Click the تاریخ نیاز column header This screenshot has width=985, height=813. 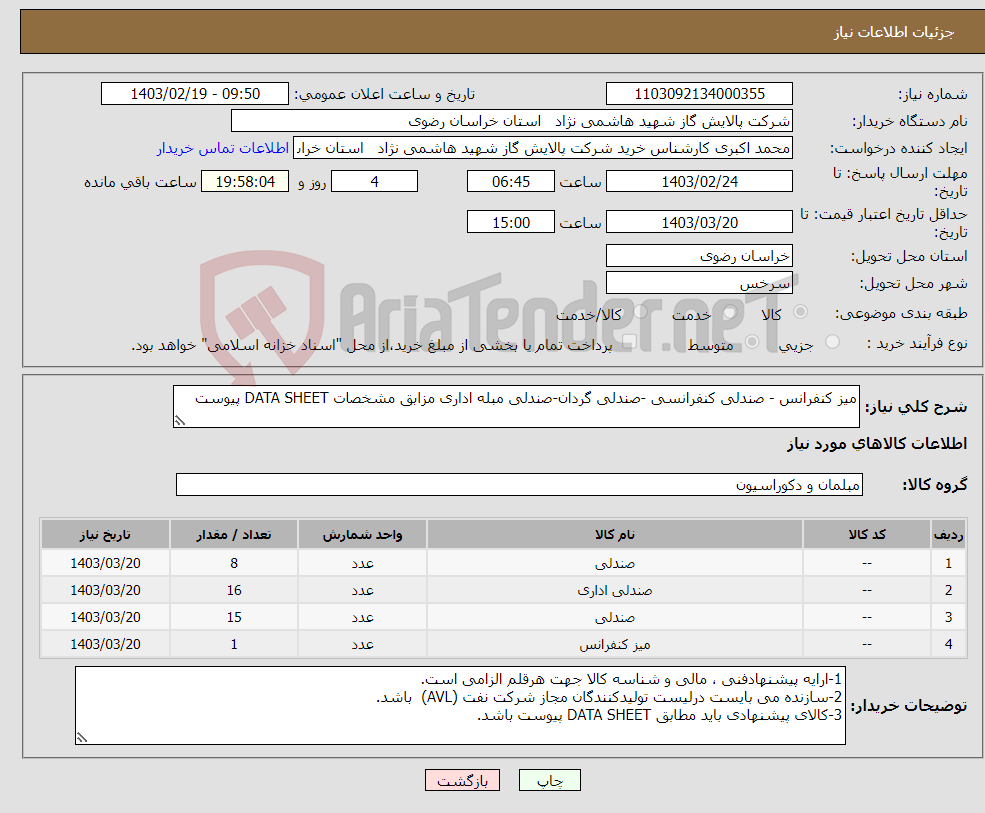(105, 535)
